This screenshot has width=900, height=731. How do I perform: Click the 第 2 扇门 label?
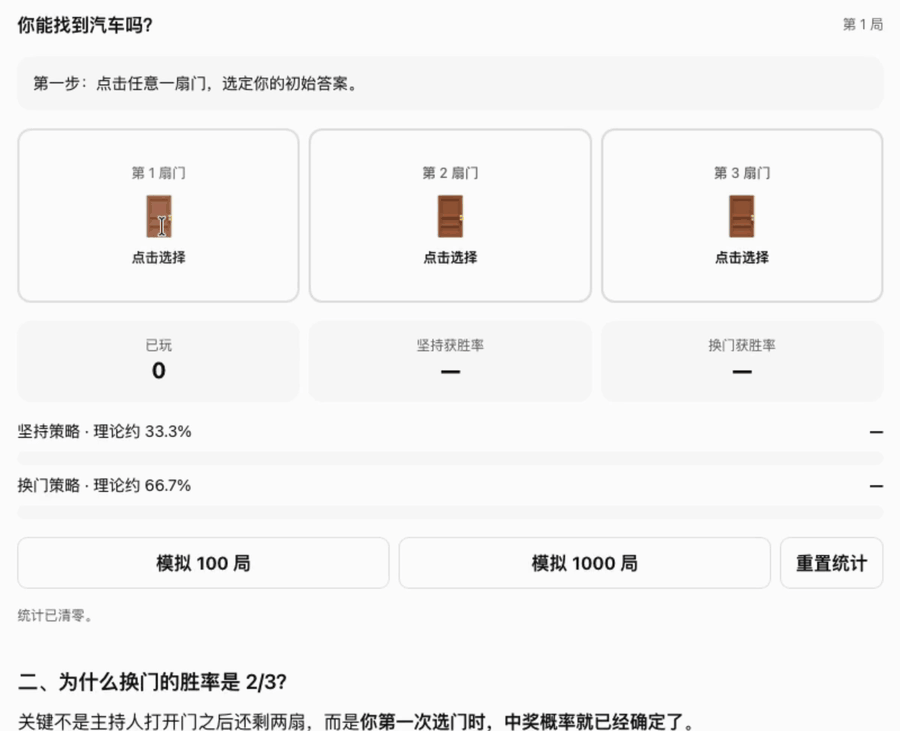click(x=450, y=173)
